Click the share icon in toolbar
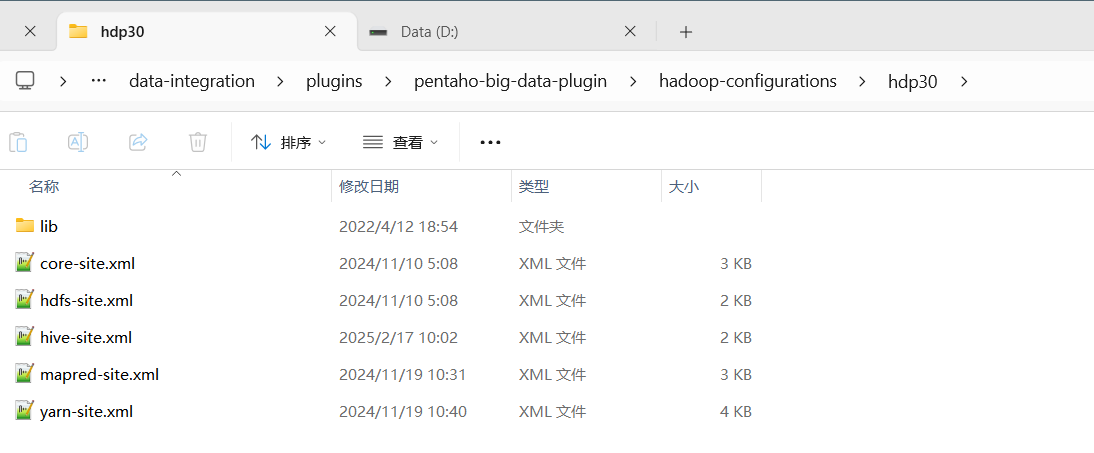Screen dimensions: 1094x453 click(138, 142)
